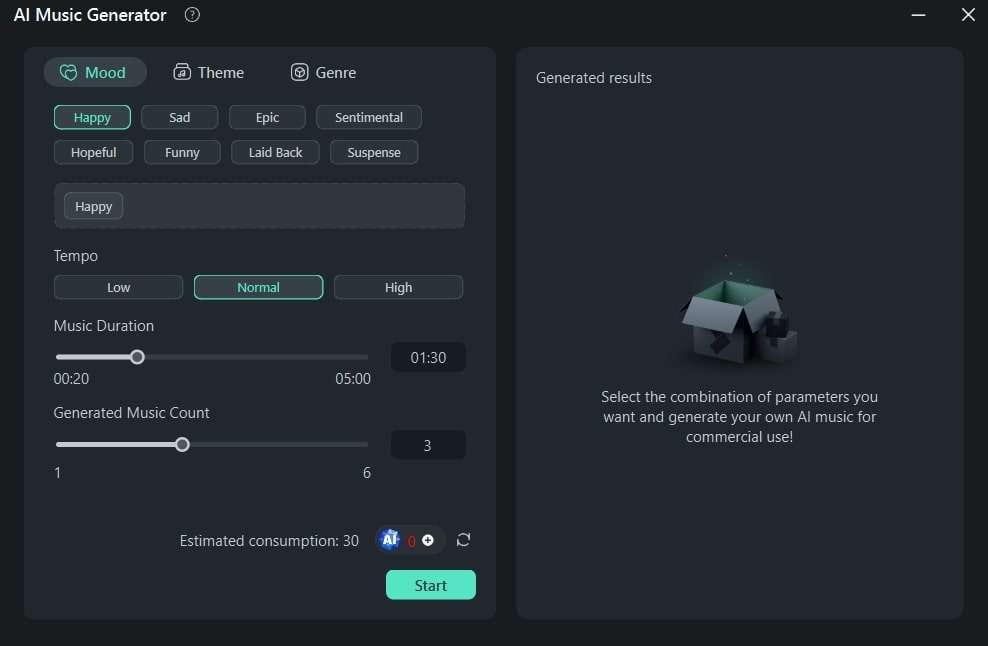
Task: Select the Epic mood option
Action: pyautogui.click(x=267, y=117)
